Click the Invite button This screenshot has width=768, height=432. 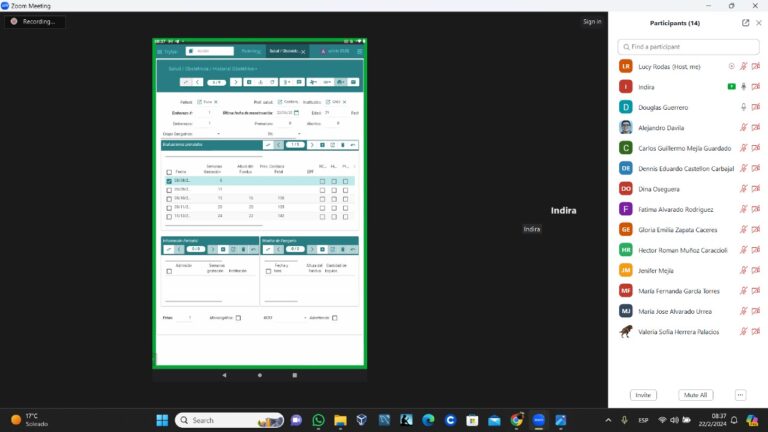click(x=643, y=395)
